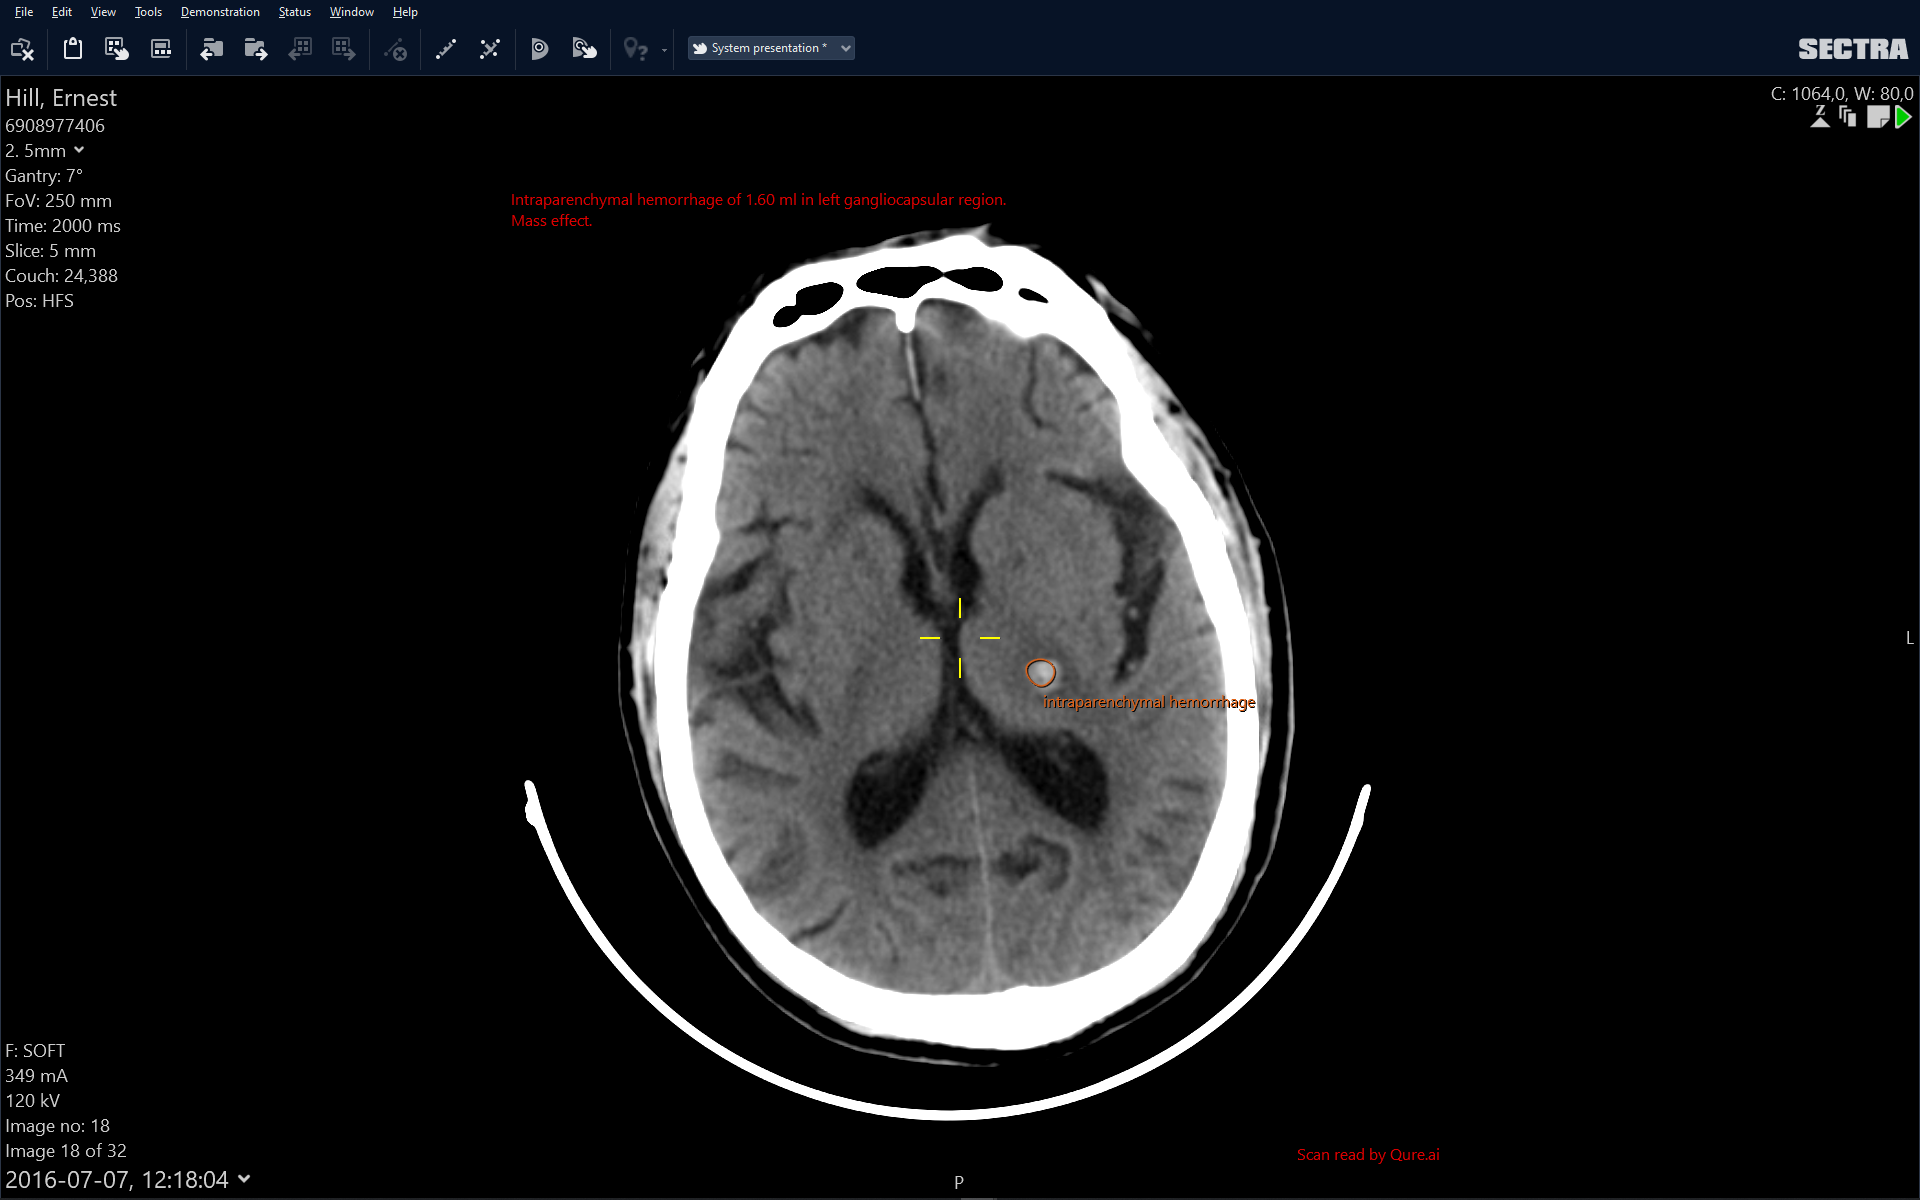Expand the 2. 5mm series dropdown
Image resolution: width=1920 pixels, height=1200 pixels.
point(79,150)
